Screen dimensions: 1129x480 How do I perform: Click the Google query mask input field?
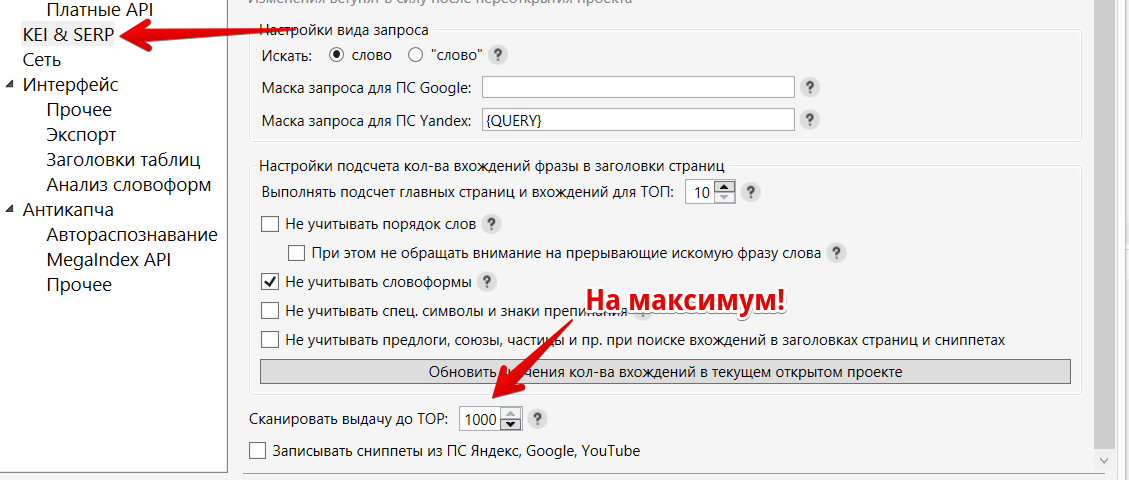[x=637, y=87]
